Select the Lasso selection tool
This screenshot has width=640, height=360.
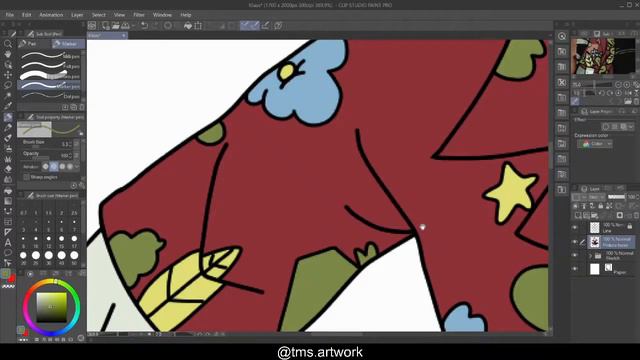click(7, 85)
